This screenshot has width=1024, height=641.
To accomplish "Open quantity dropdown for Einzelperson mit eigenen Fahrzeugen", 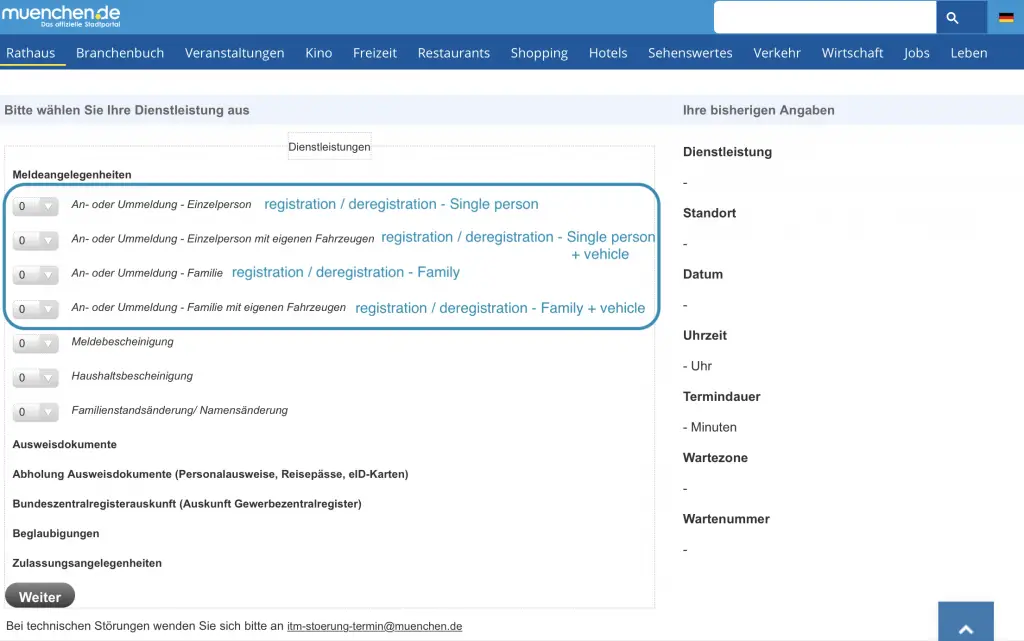I will [35, 240].
